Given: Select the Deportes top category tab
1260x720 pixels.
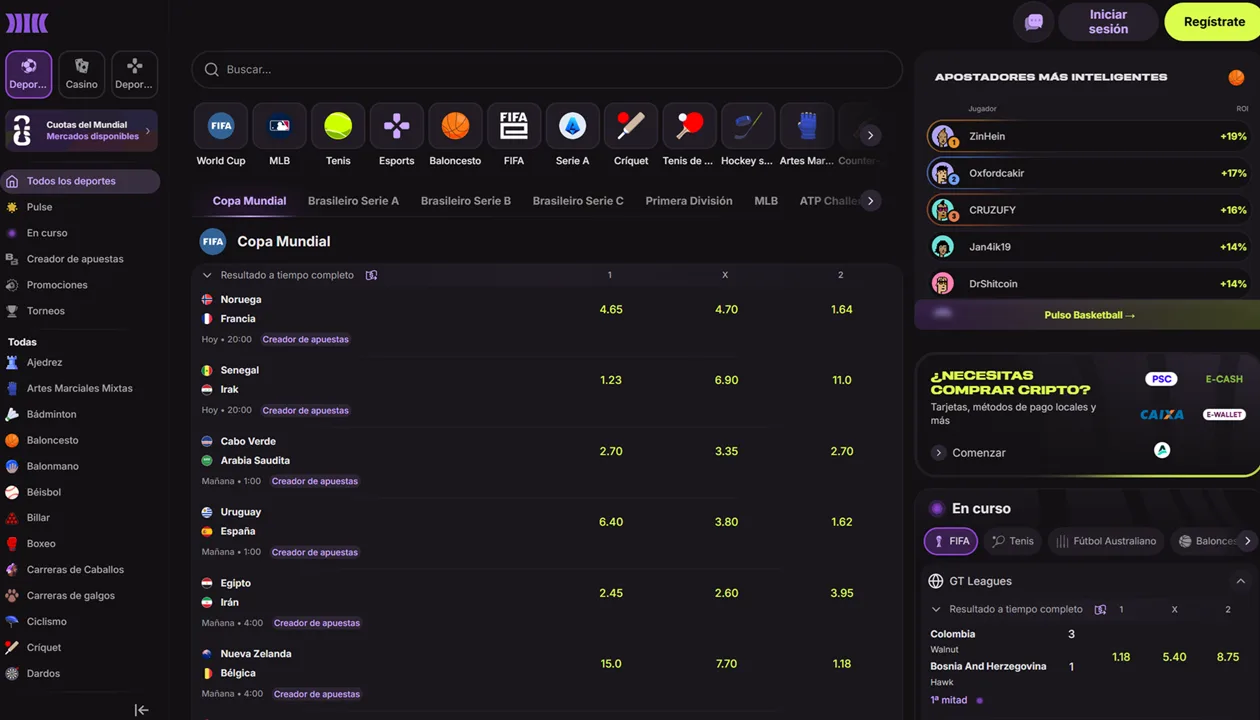Looking at the screenshot, I should point(29,74).
